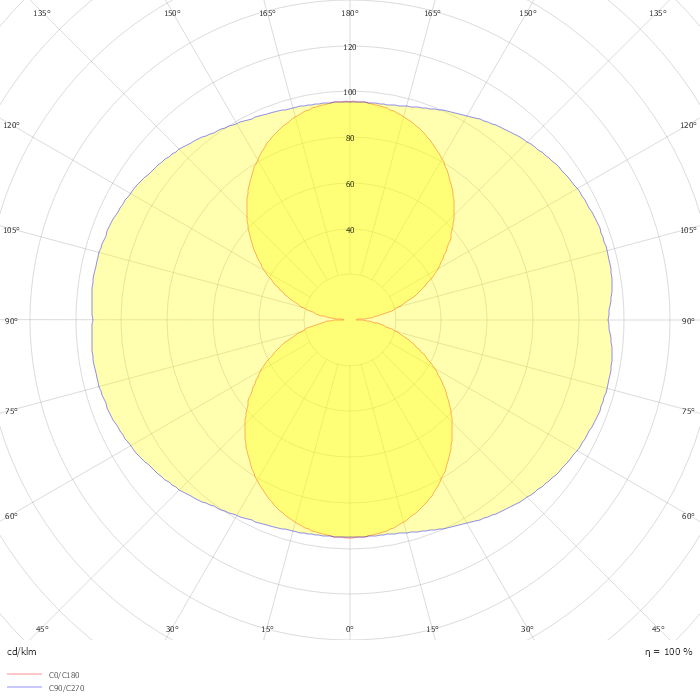Select the red C0/C180 legend line
The width and height of the screenshot is (700, 700).
click(25, 675)
